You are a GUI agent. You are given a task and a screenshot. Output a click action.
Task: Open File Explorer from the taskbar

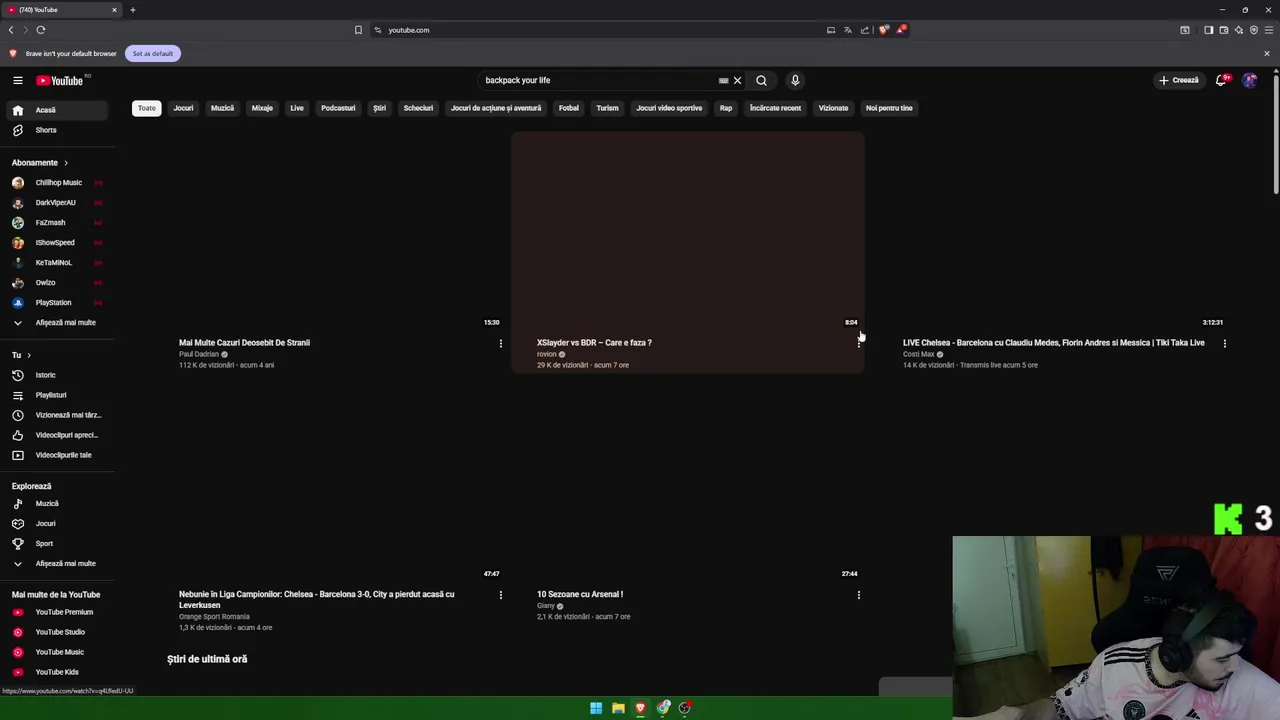pos(618,708)
